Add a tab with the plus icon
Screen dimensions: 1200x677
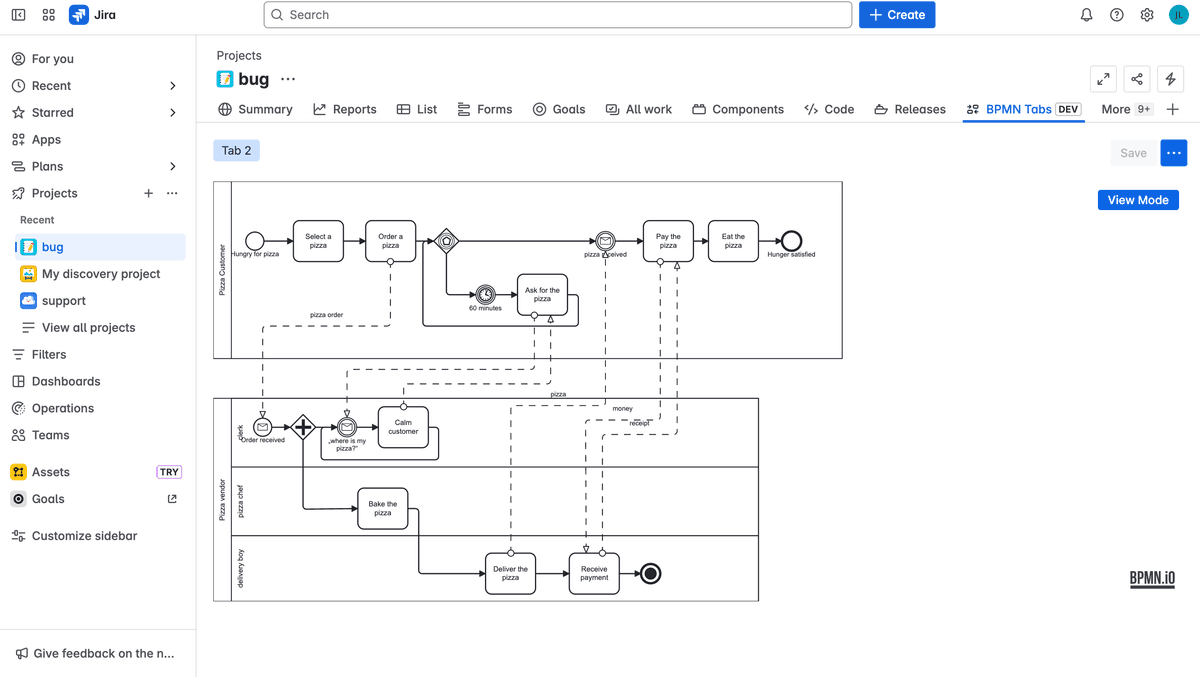1173,109
